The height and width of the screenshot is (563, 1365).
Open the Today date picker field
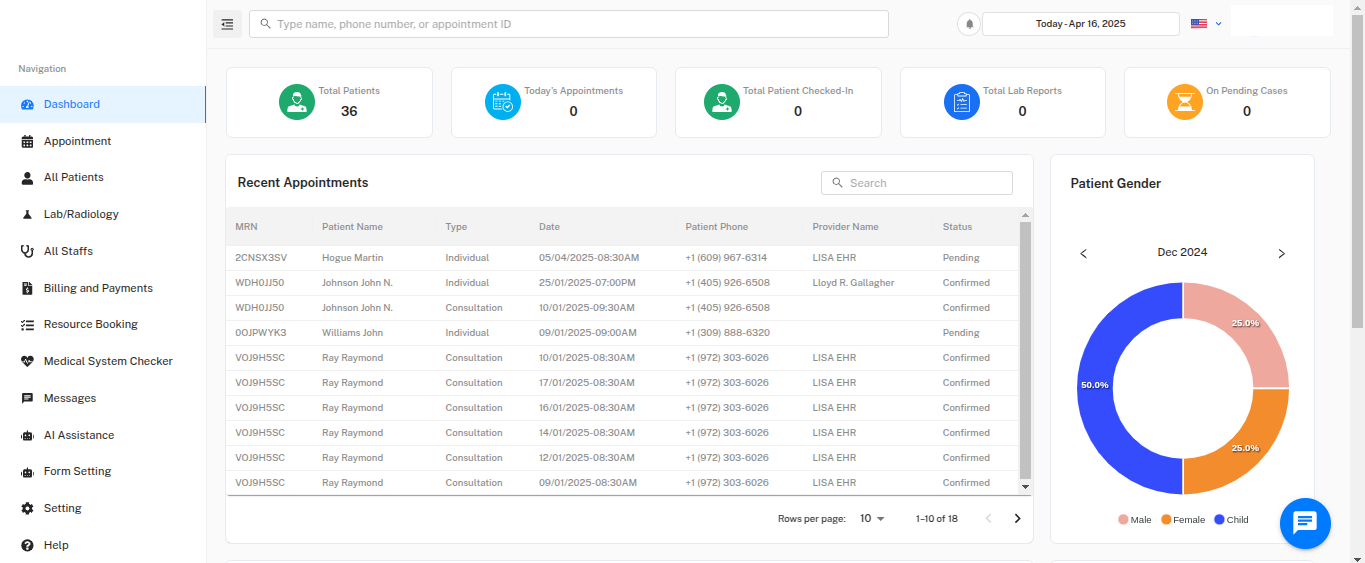(x=1080, y=24)
